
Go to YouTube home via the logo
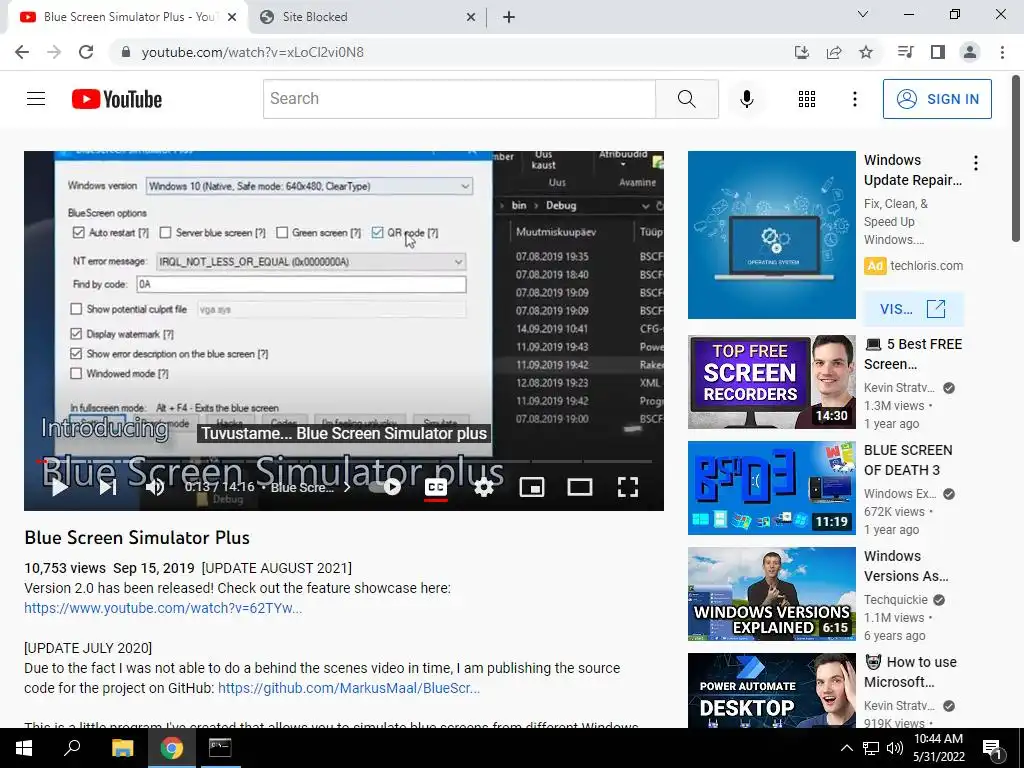coord(117,99)
